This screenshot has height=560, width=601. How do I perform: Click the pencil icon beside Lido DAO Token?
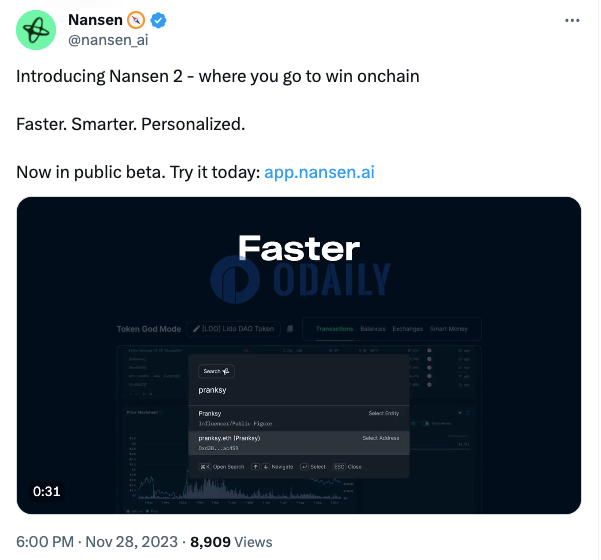193,328
